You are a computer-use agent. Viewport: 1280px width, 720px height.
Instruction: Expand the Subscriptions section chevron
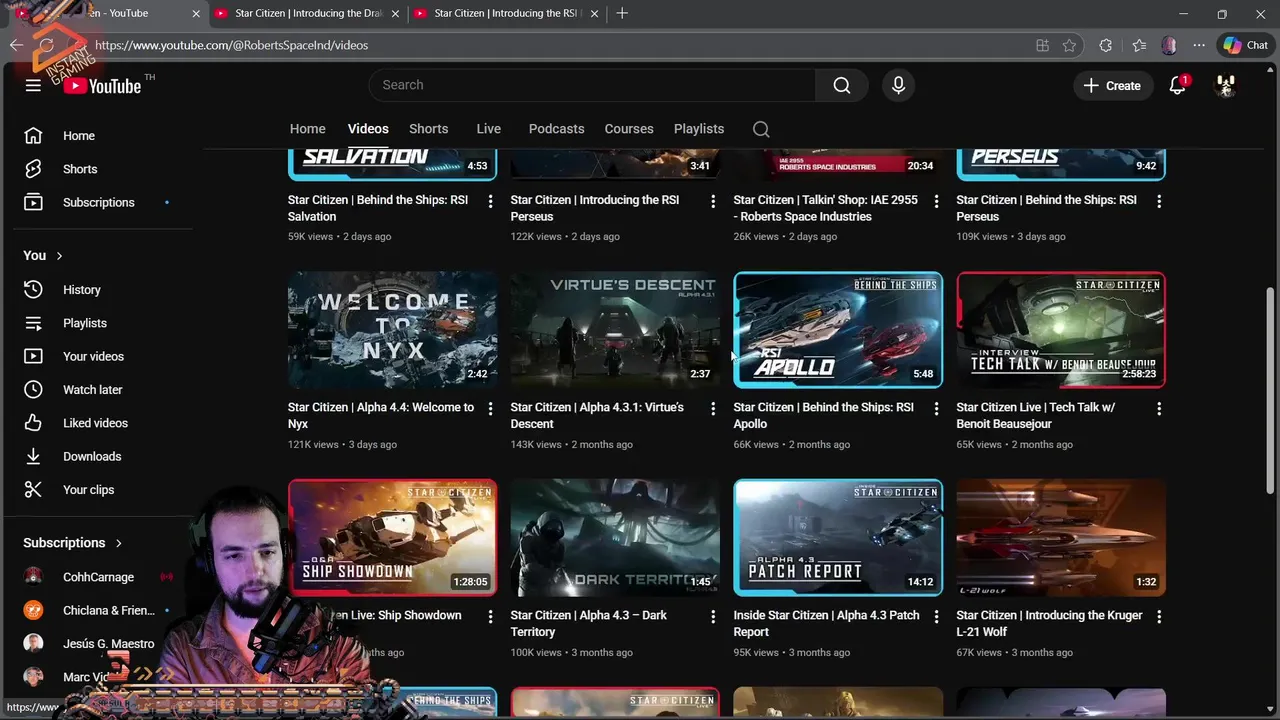click(118, 543)
